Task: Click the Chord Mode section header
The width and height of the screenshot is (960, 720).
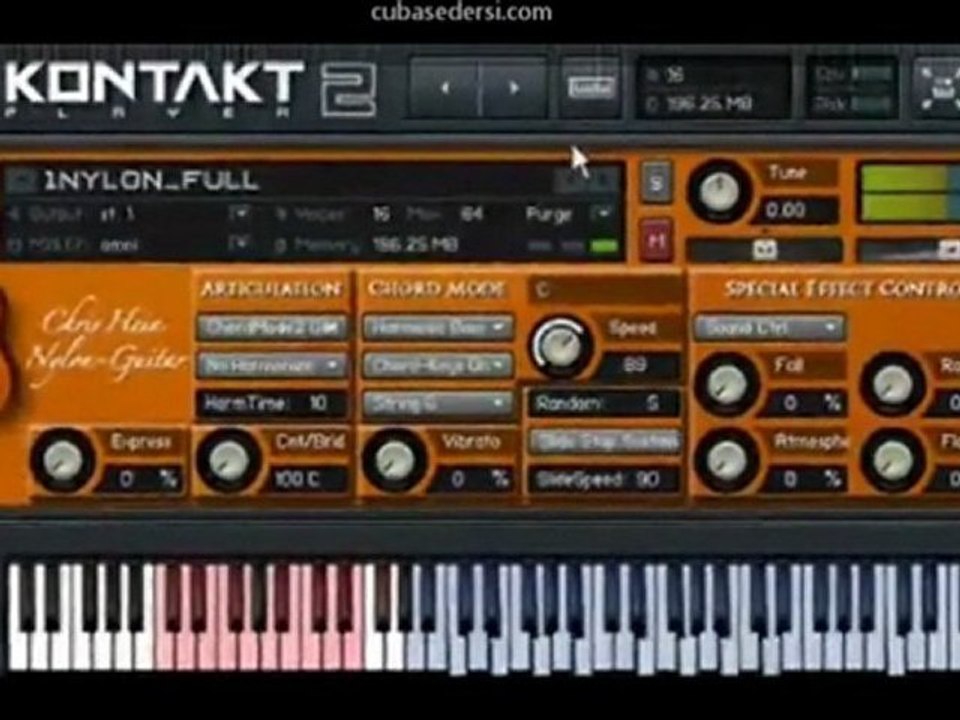Action: coord(436,288)
